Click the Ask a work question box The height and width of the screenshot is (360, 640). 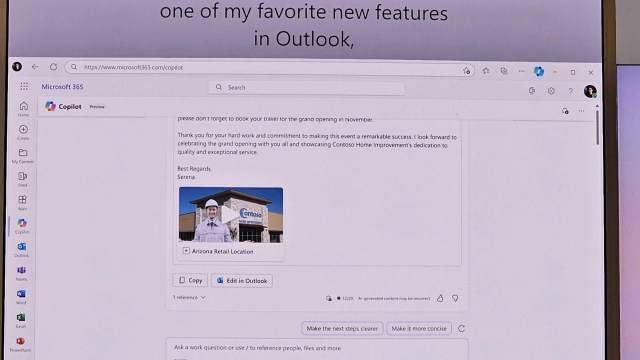coord(317,348)
